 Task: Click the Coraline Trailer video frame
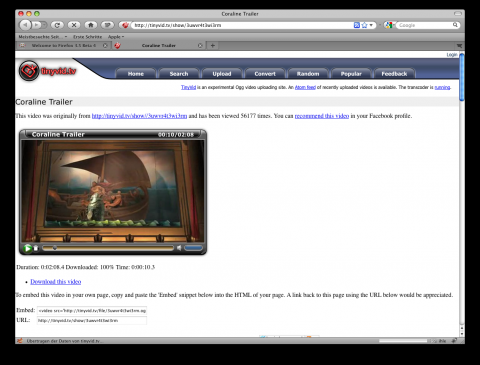click(113, 191)
